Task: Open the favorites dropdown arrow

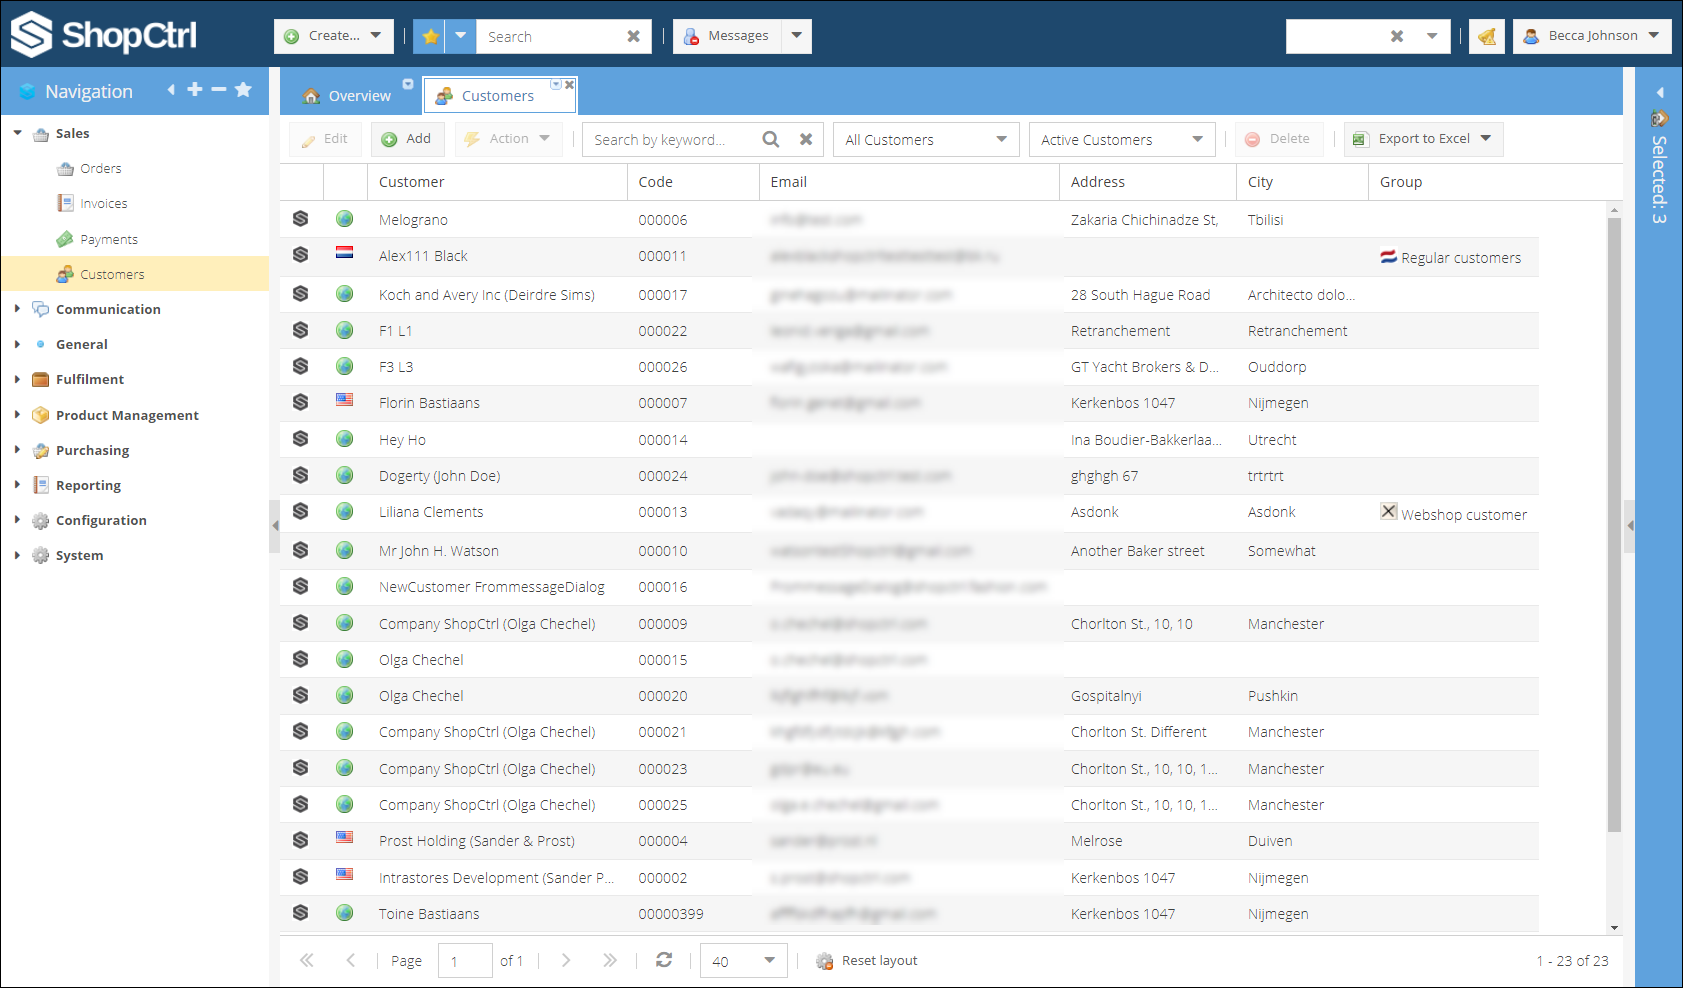Action: pyautogui.click(x=461, y=36)
